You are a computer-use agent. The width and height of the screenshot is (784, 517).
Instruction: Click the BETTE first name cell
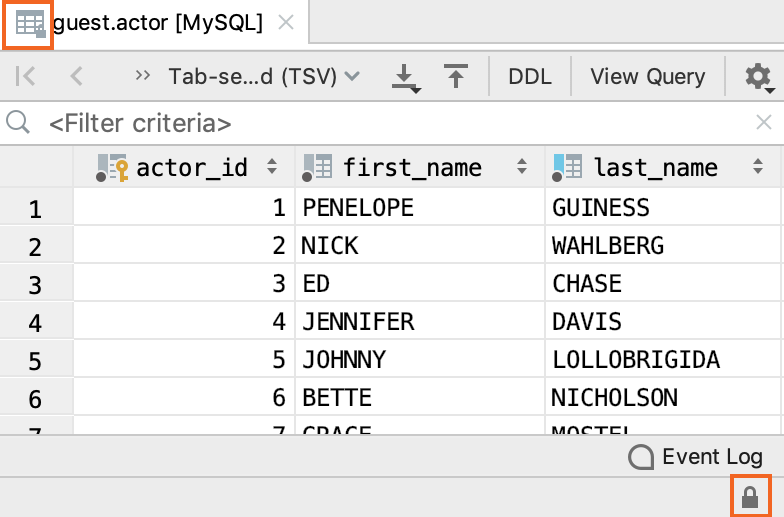click(420, 397)
